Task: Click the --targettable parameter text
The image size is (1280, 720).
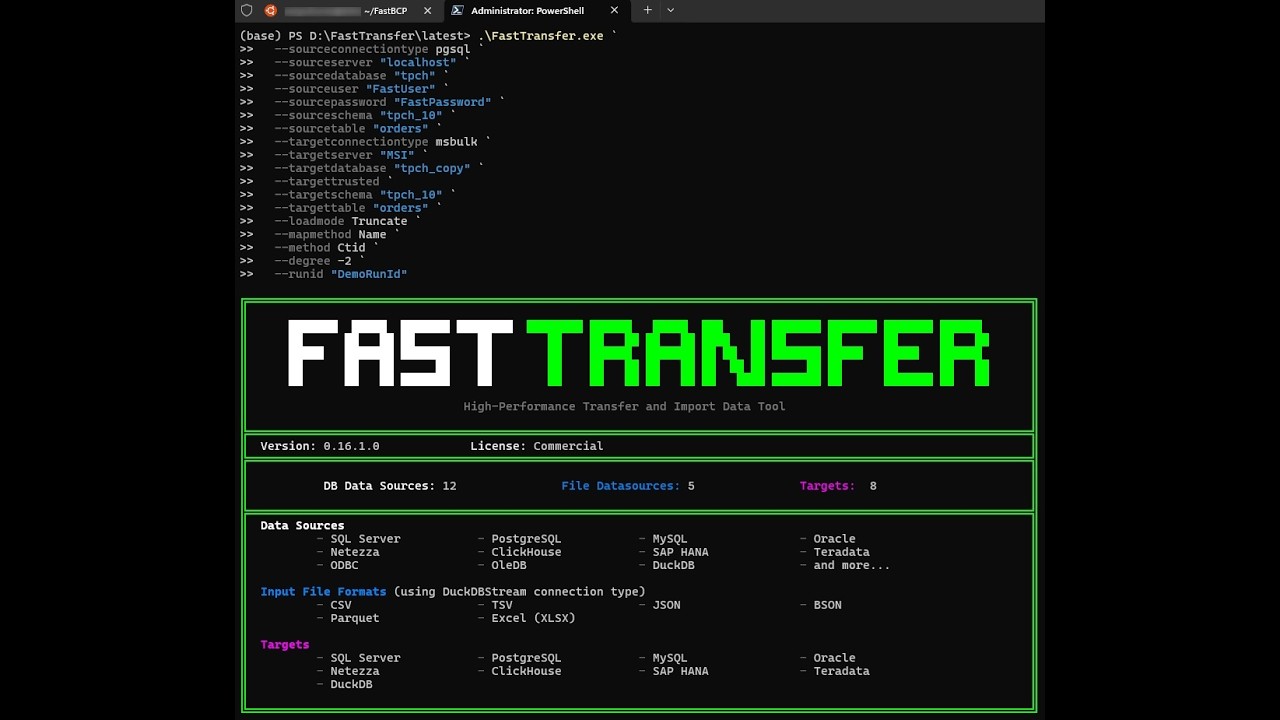Action: tap(320, 208)
